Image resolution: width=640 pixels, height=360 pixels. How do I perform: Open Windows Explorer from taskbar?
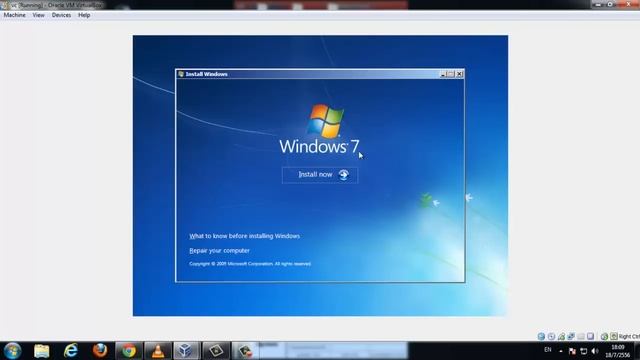[x=42, y=351]
